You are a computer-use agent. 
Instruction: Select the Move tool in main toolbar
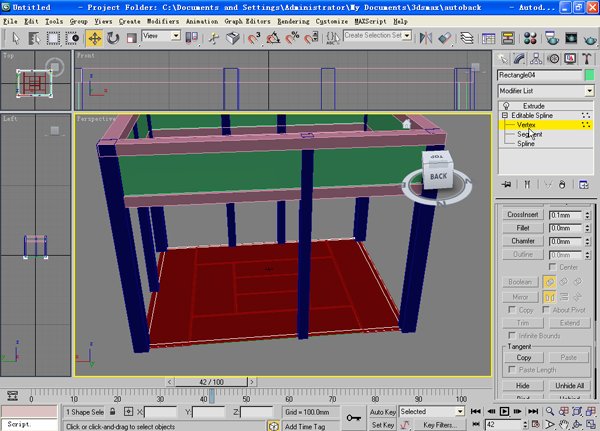95,38
